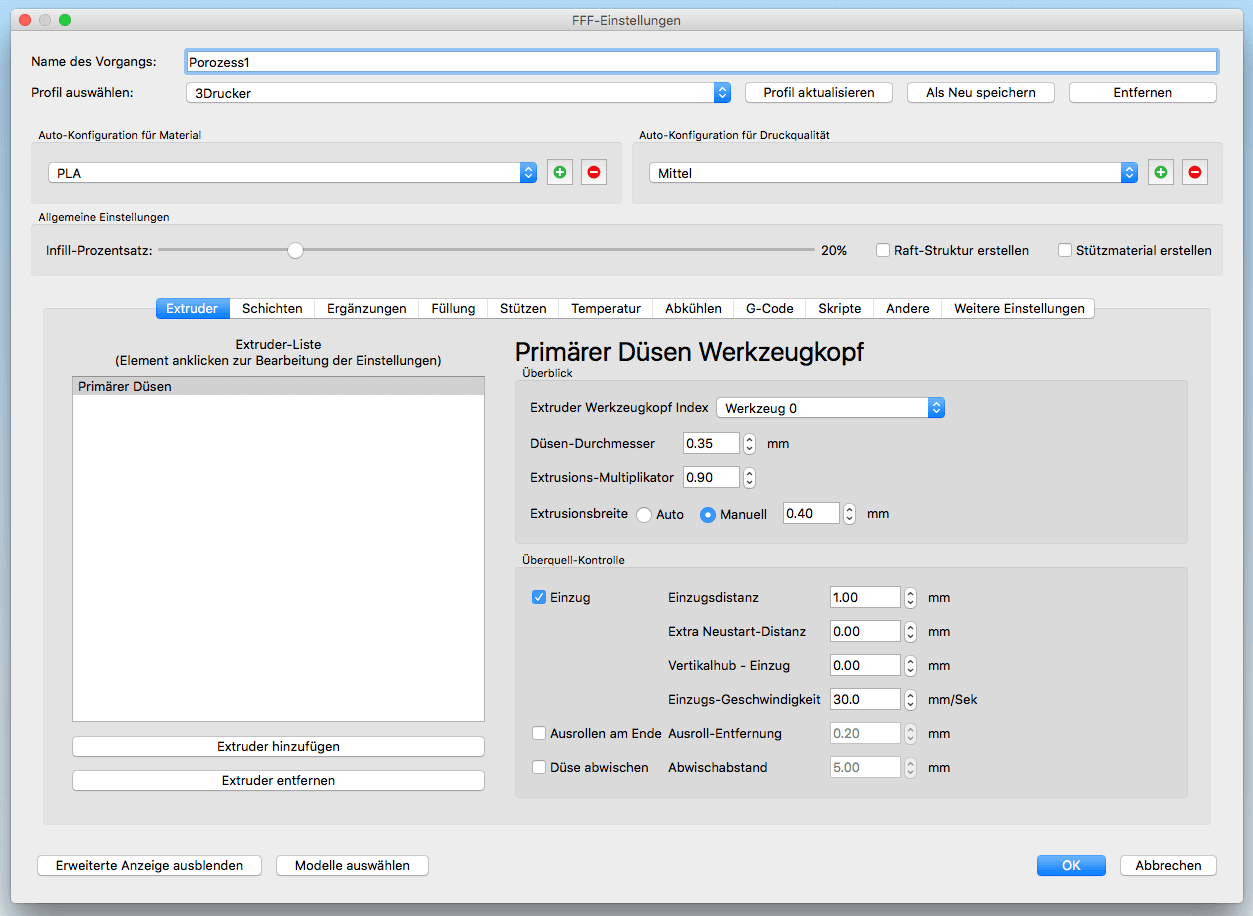The image size is (1253, 916).
Task: Click the Düsen-Durchmesser stepper arrows
Action: click(x=749, y=443)
